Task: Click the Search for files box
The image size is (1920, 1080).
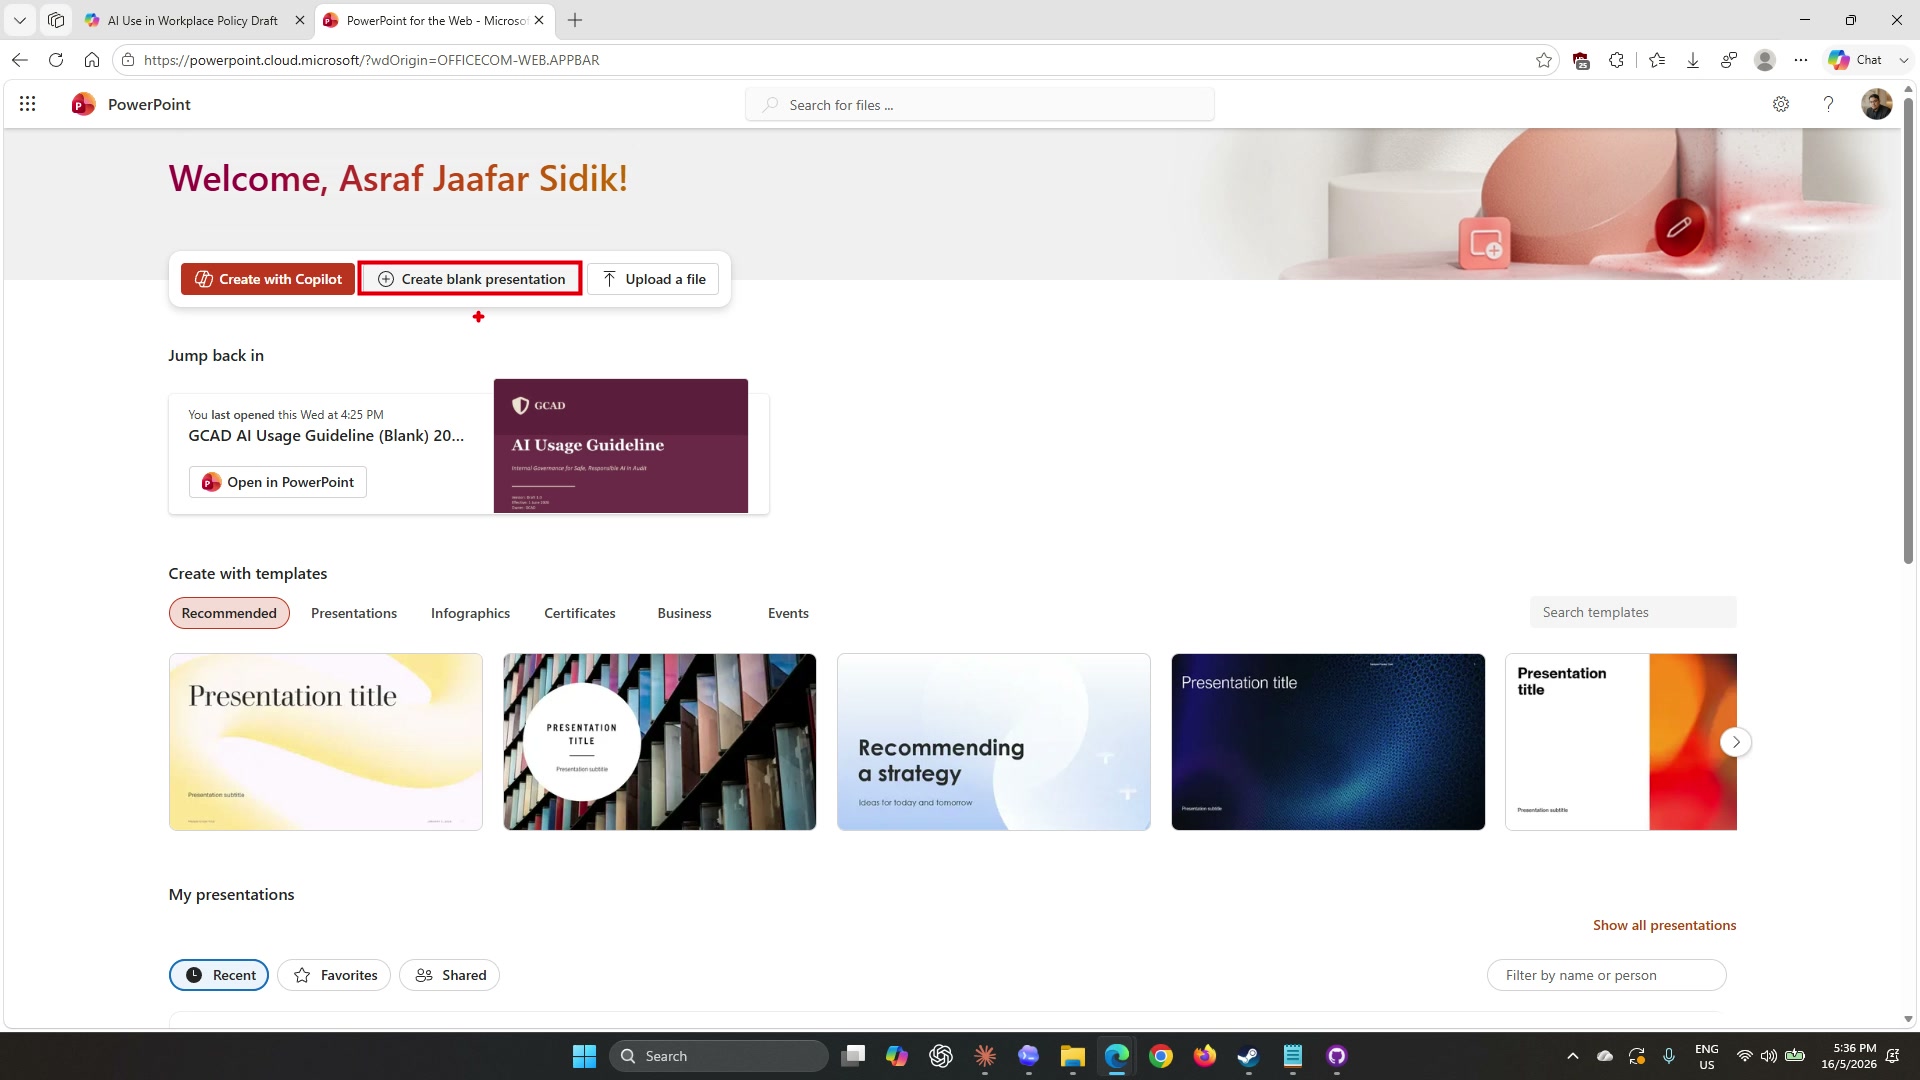Action: pyautogui.click(x=980, y=105)
